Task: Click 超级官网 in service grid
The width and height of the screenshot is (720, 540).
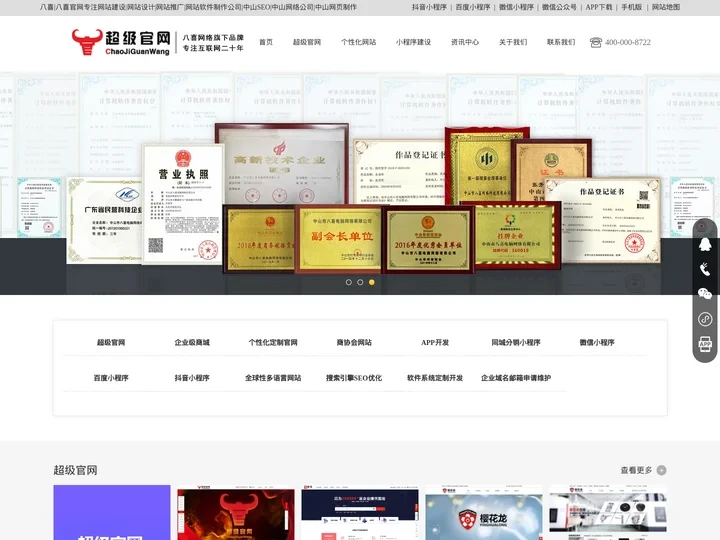Action: [111, 342]
